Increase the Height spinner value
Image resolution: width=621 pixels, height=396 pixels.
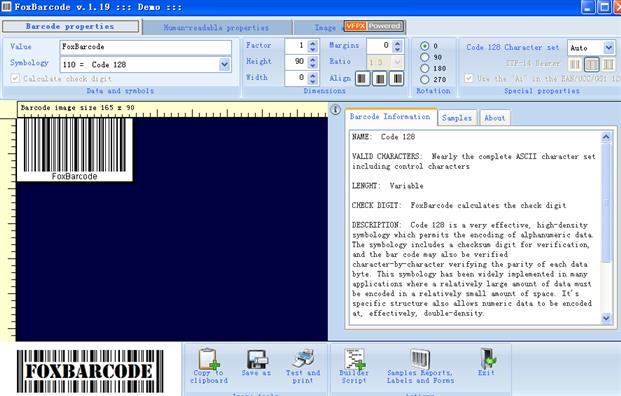point(313,59)
